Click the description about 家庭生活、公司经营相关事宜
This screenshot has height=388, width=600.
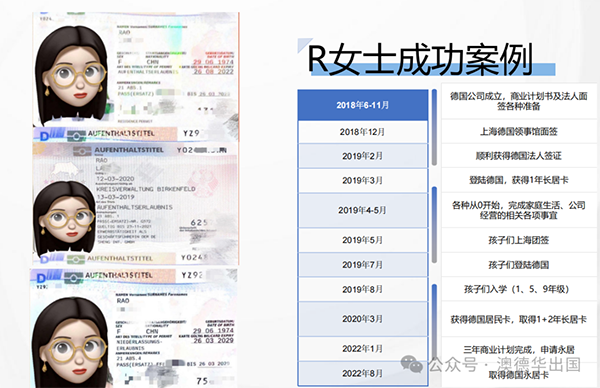click(518, 210)
